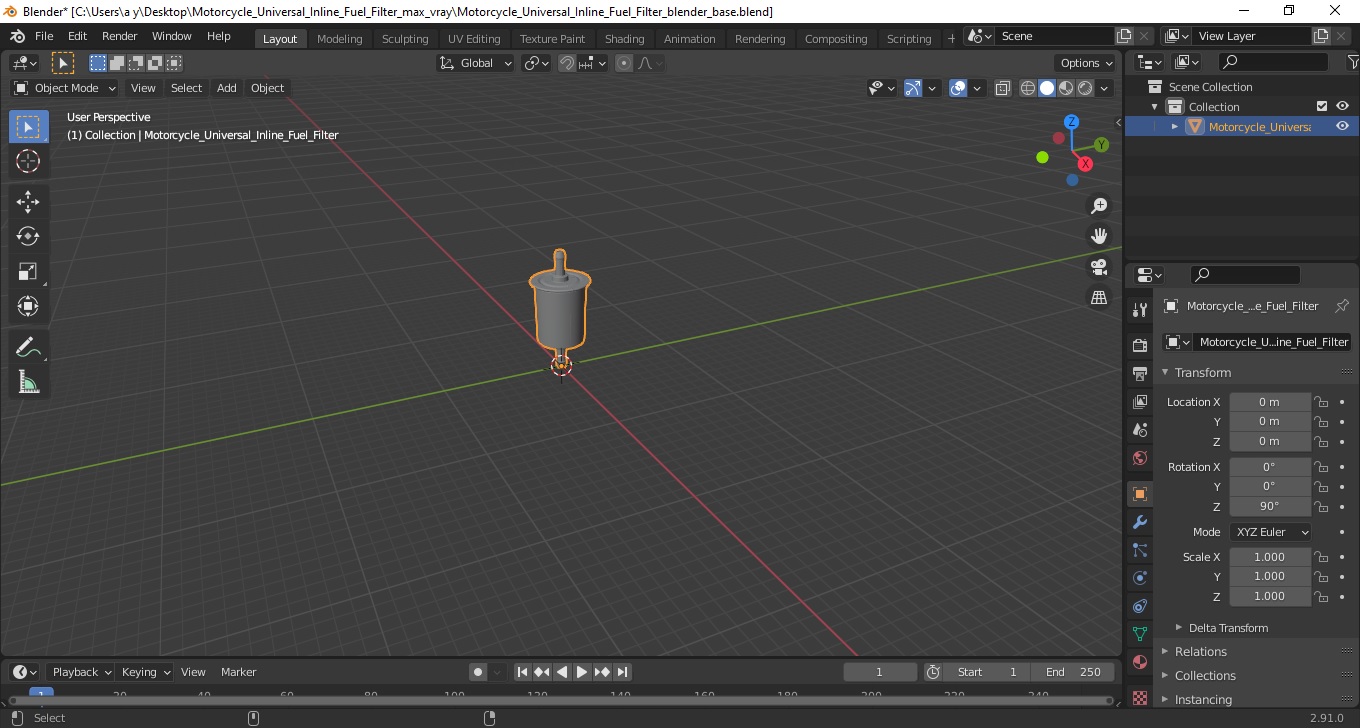Switch to the Shading workspace tab
This screenshot has height=728, width=1360.
(625, 39)
